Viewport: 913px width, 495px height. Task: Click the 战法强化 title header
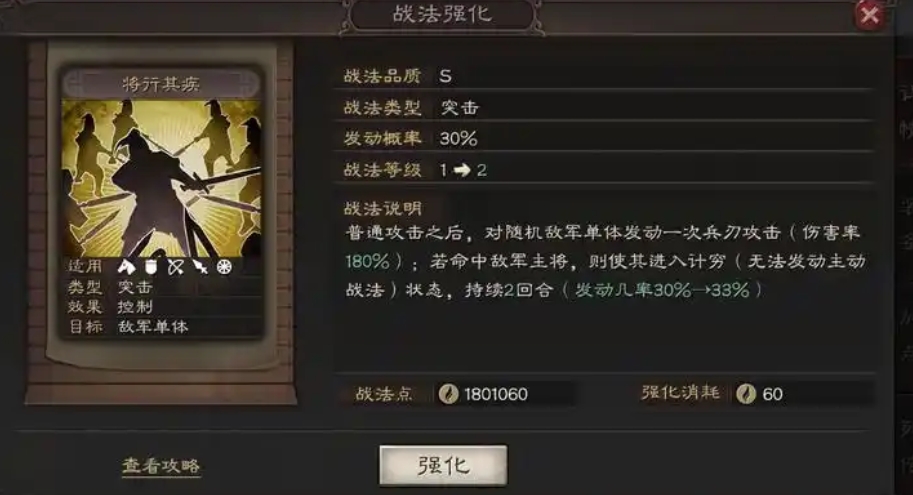point(443,14)
